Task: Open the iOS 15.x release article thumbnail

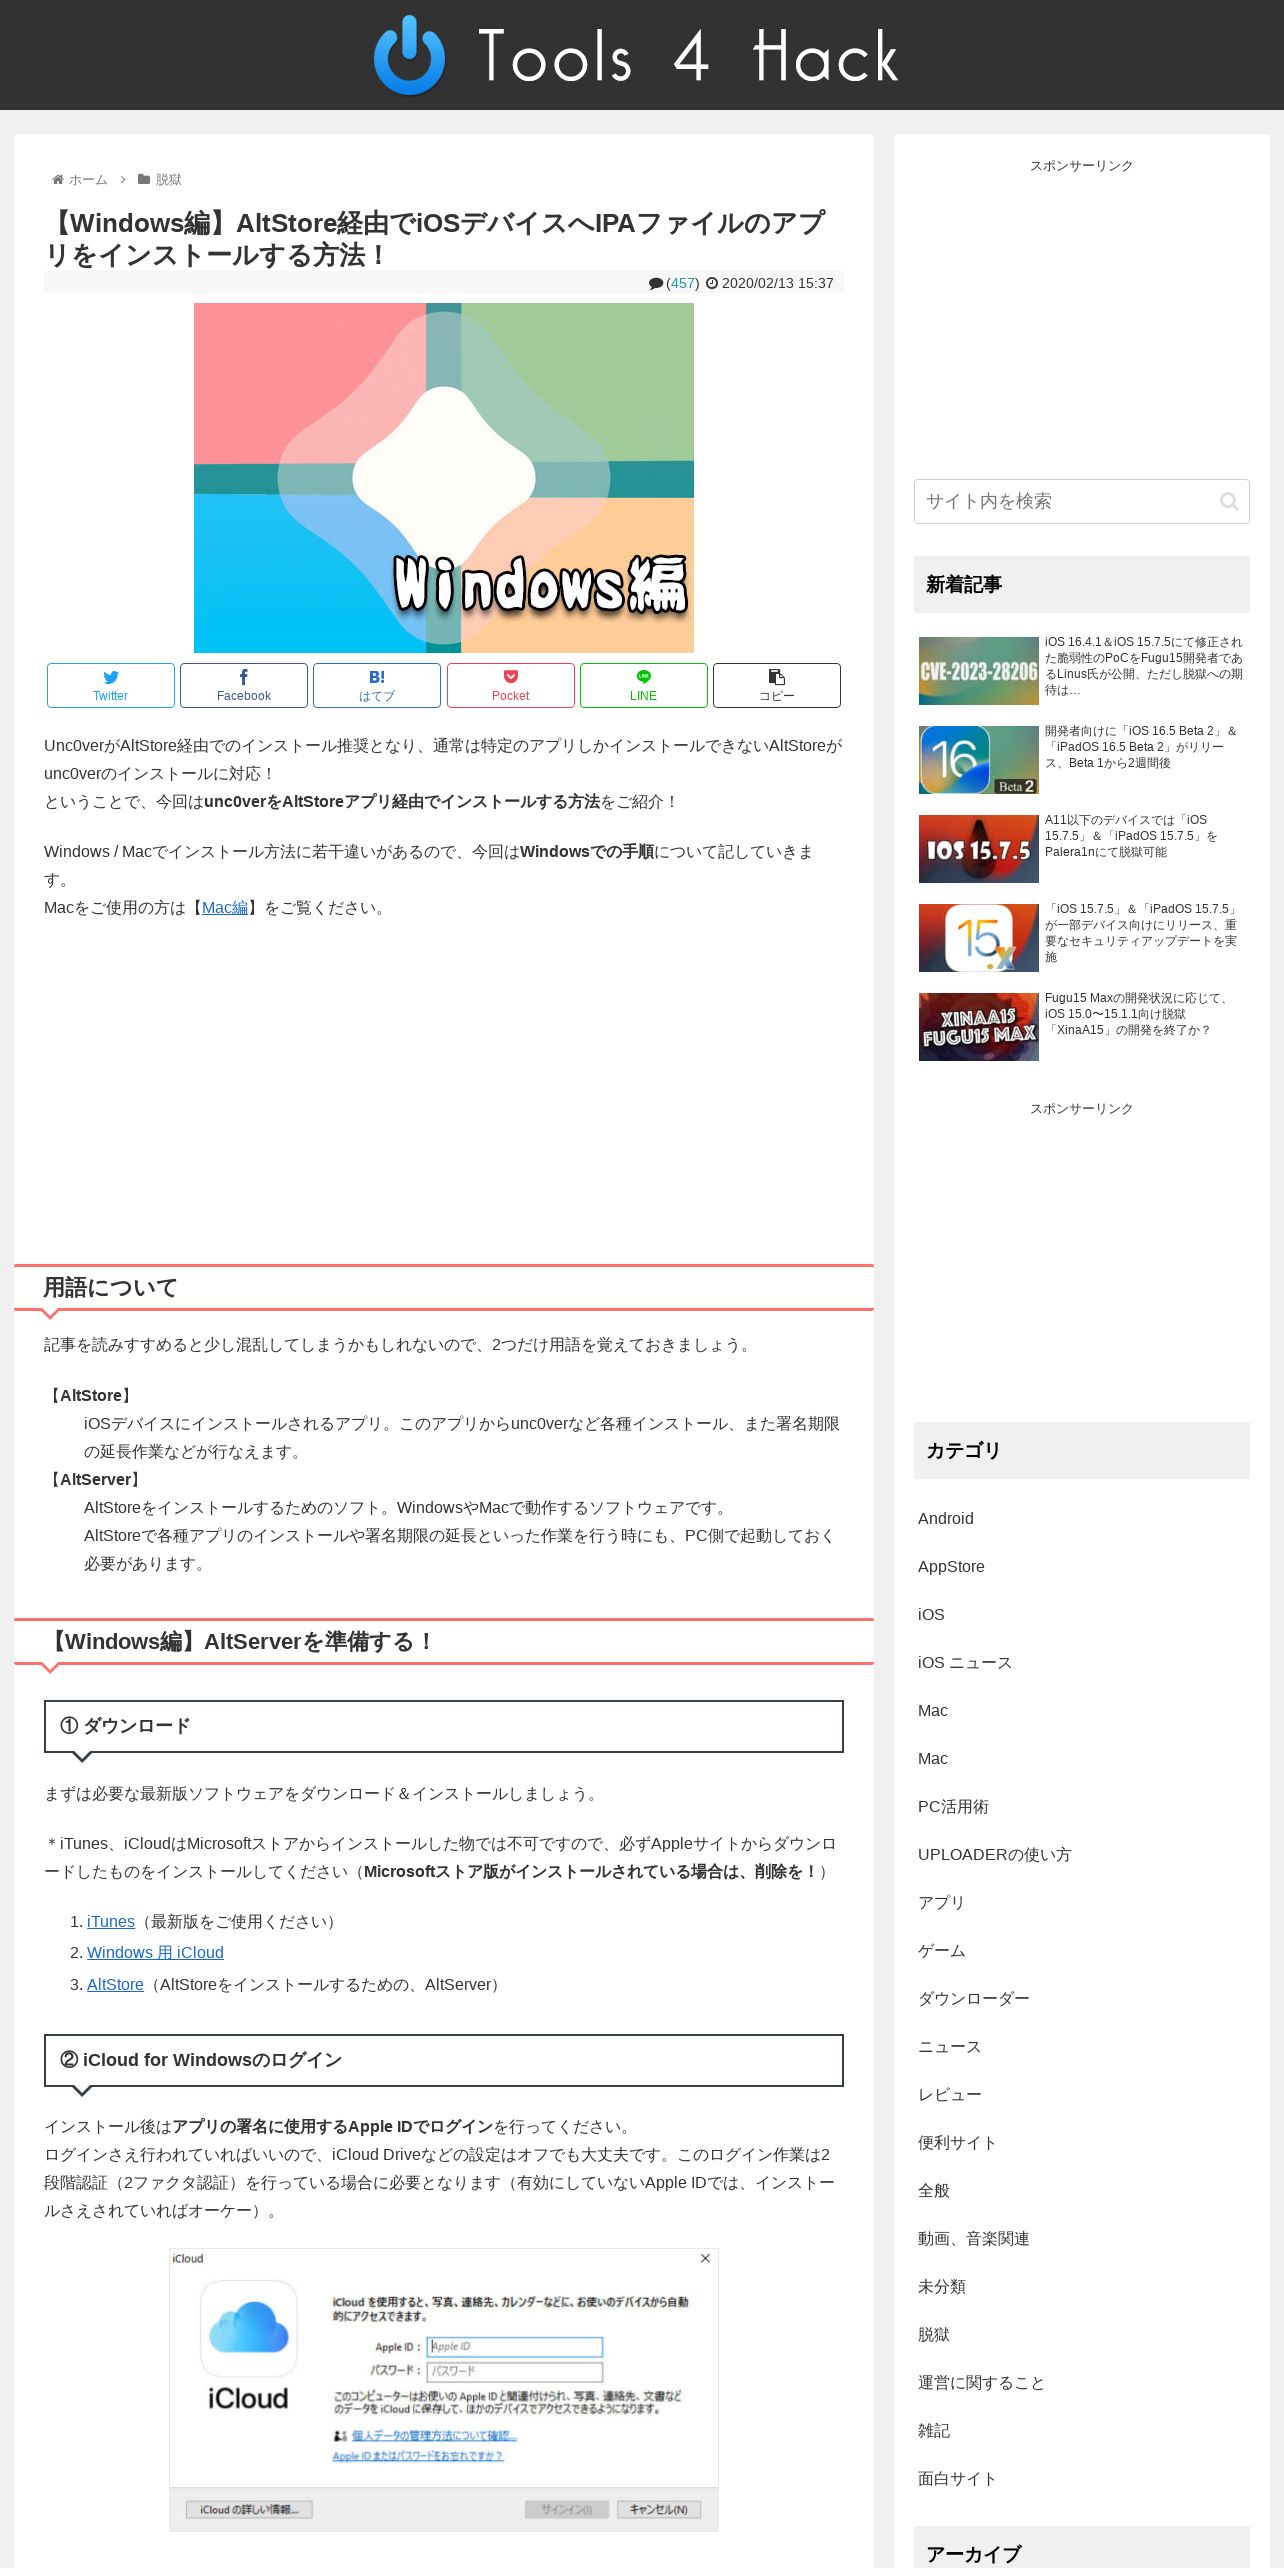Action: 979,938
